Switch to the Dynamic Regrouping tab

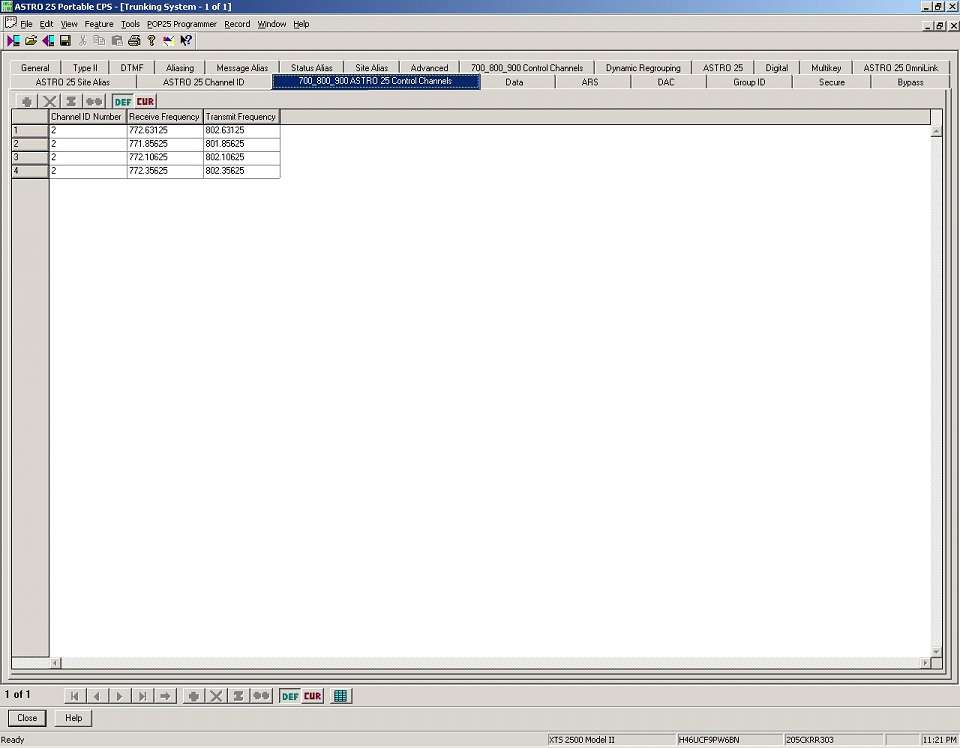click(643, 68)
